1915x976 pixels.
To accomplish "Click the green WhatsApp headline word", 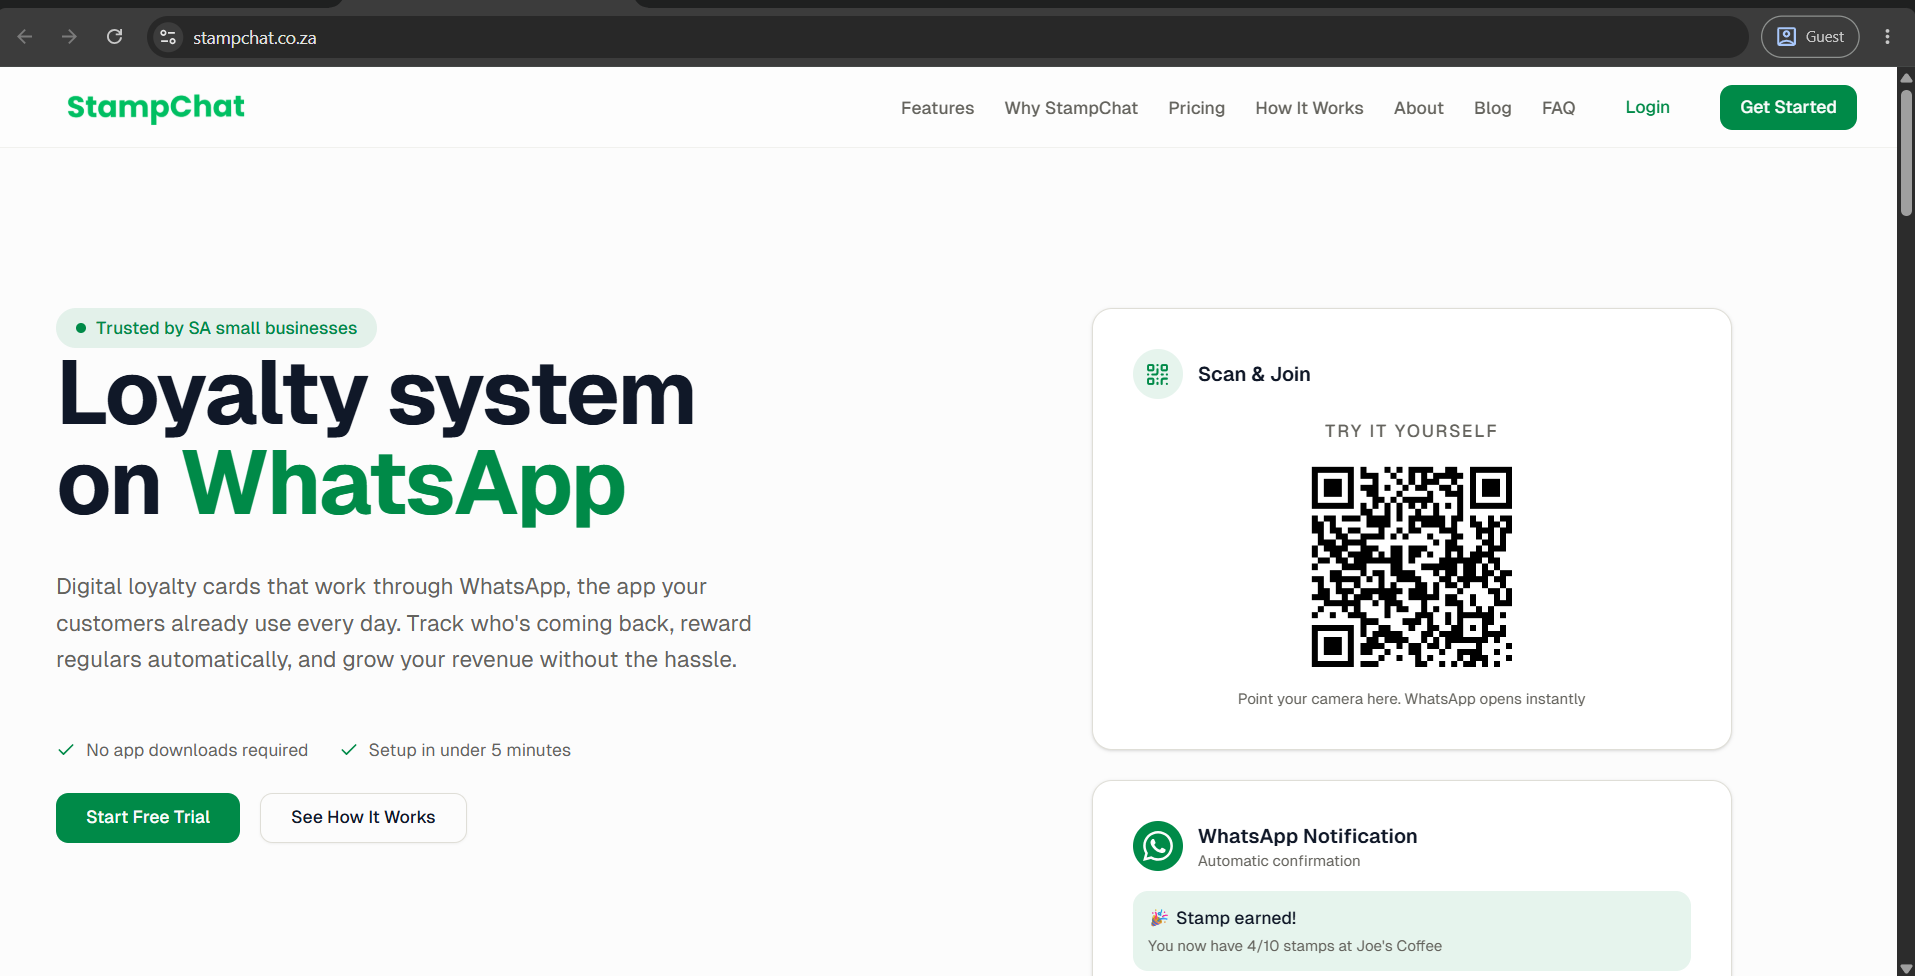I will tap(404, 486).
